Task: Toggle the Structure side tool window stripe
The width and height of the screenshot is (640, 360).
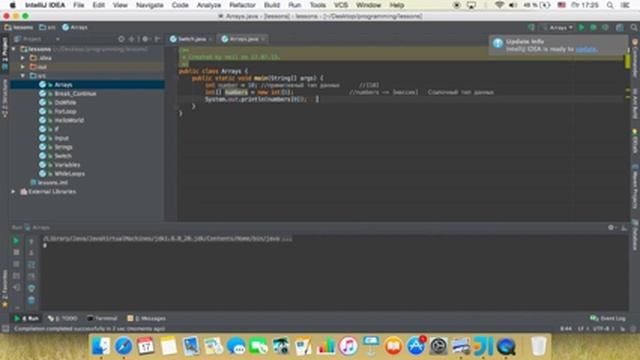Action: (x=4, y=98)
